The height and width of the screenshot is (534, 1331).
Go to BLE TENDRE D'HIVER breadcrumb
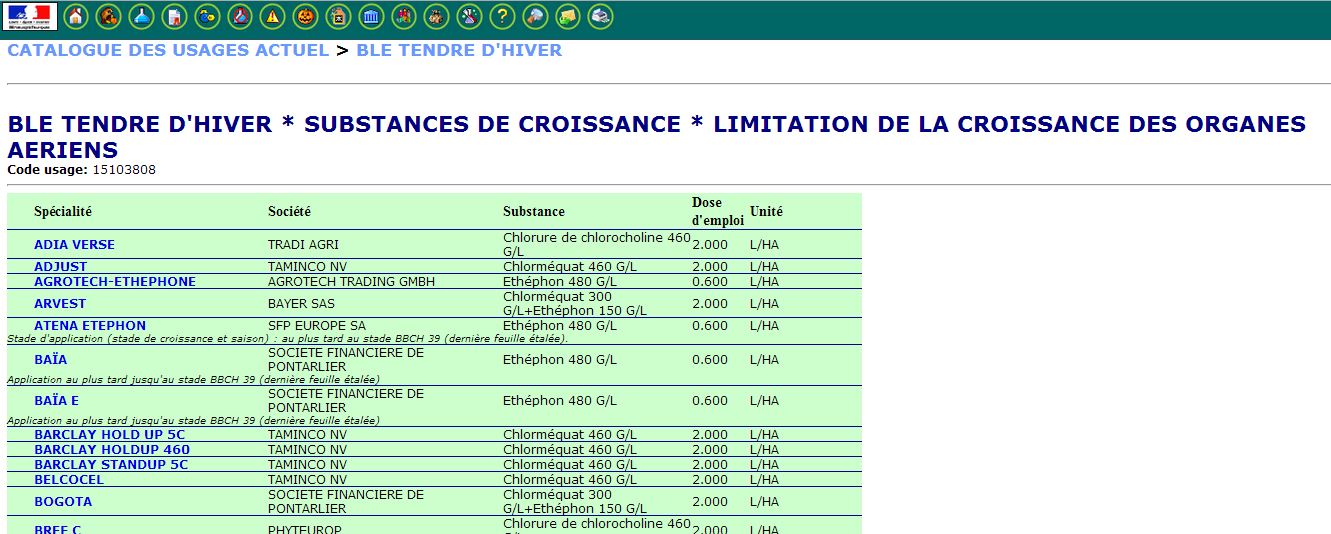pos(459,50)
